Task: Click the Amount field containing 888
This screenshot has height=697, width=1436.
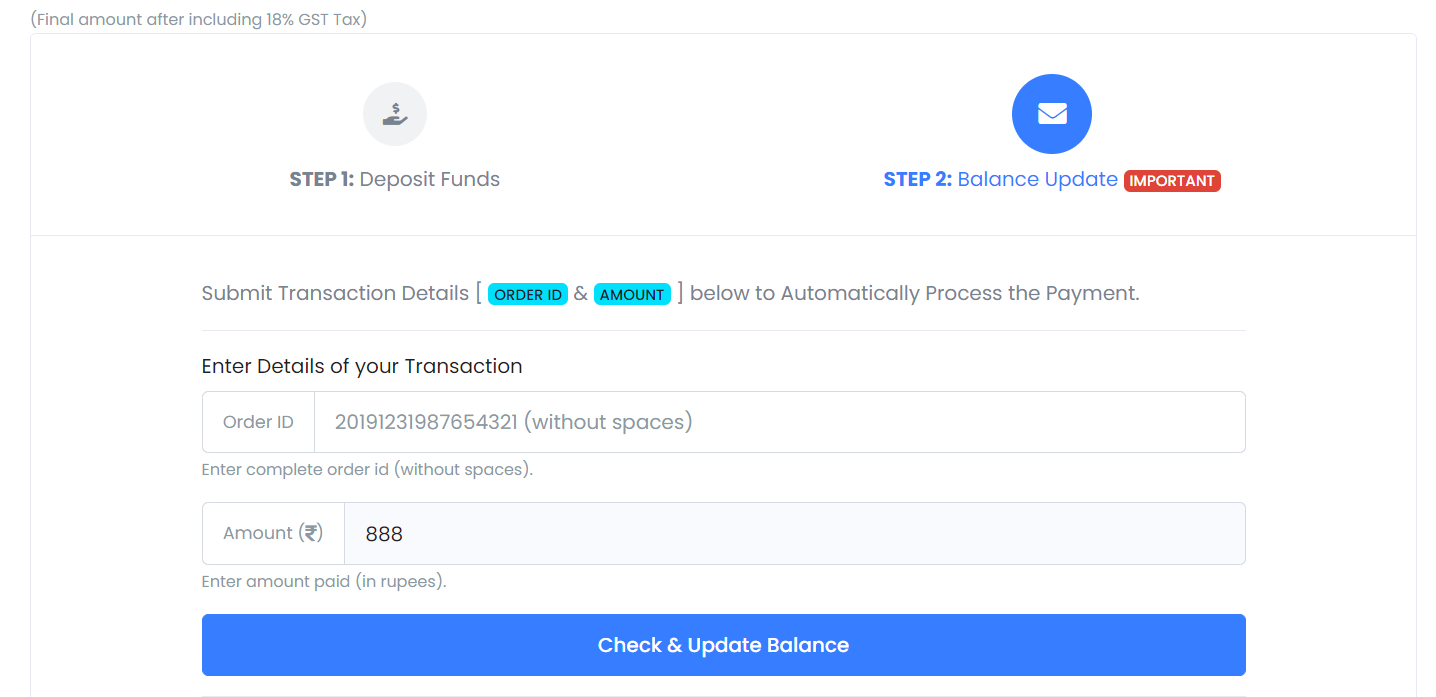Action: click(x=794, y=534)
